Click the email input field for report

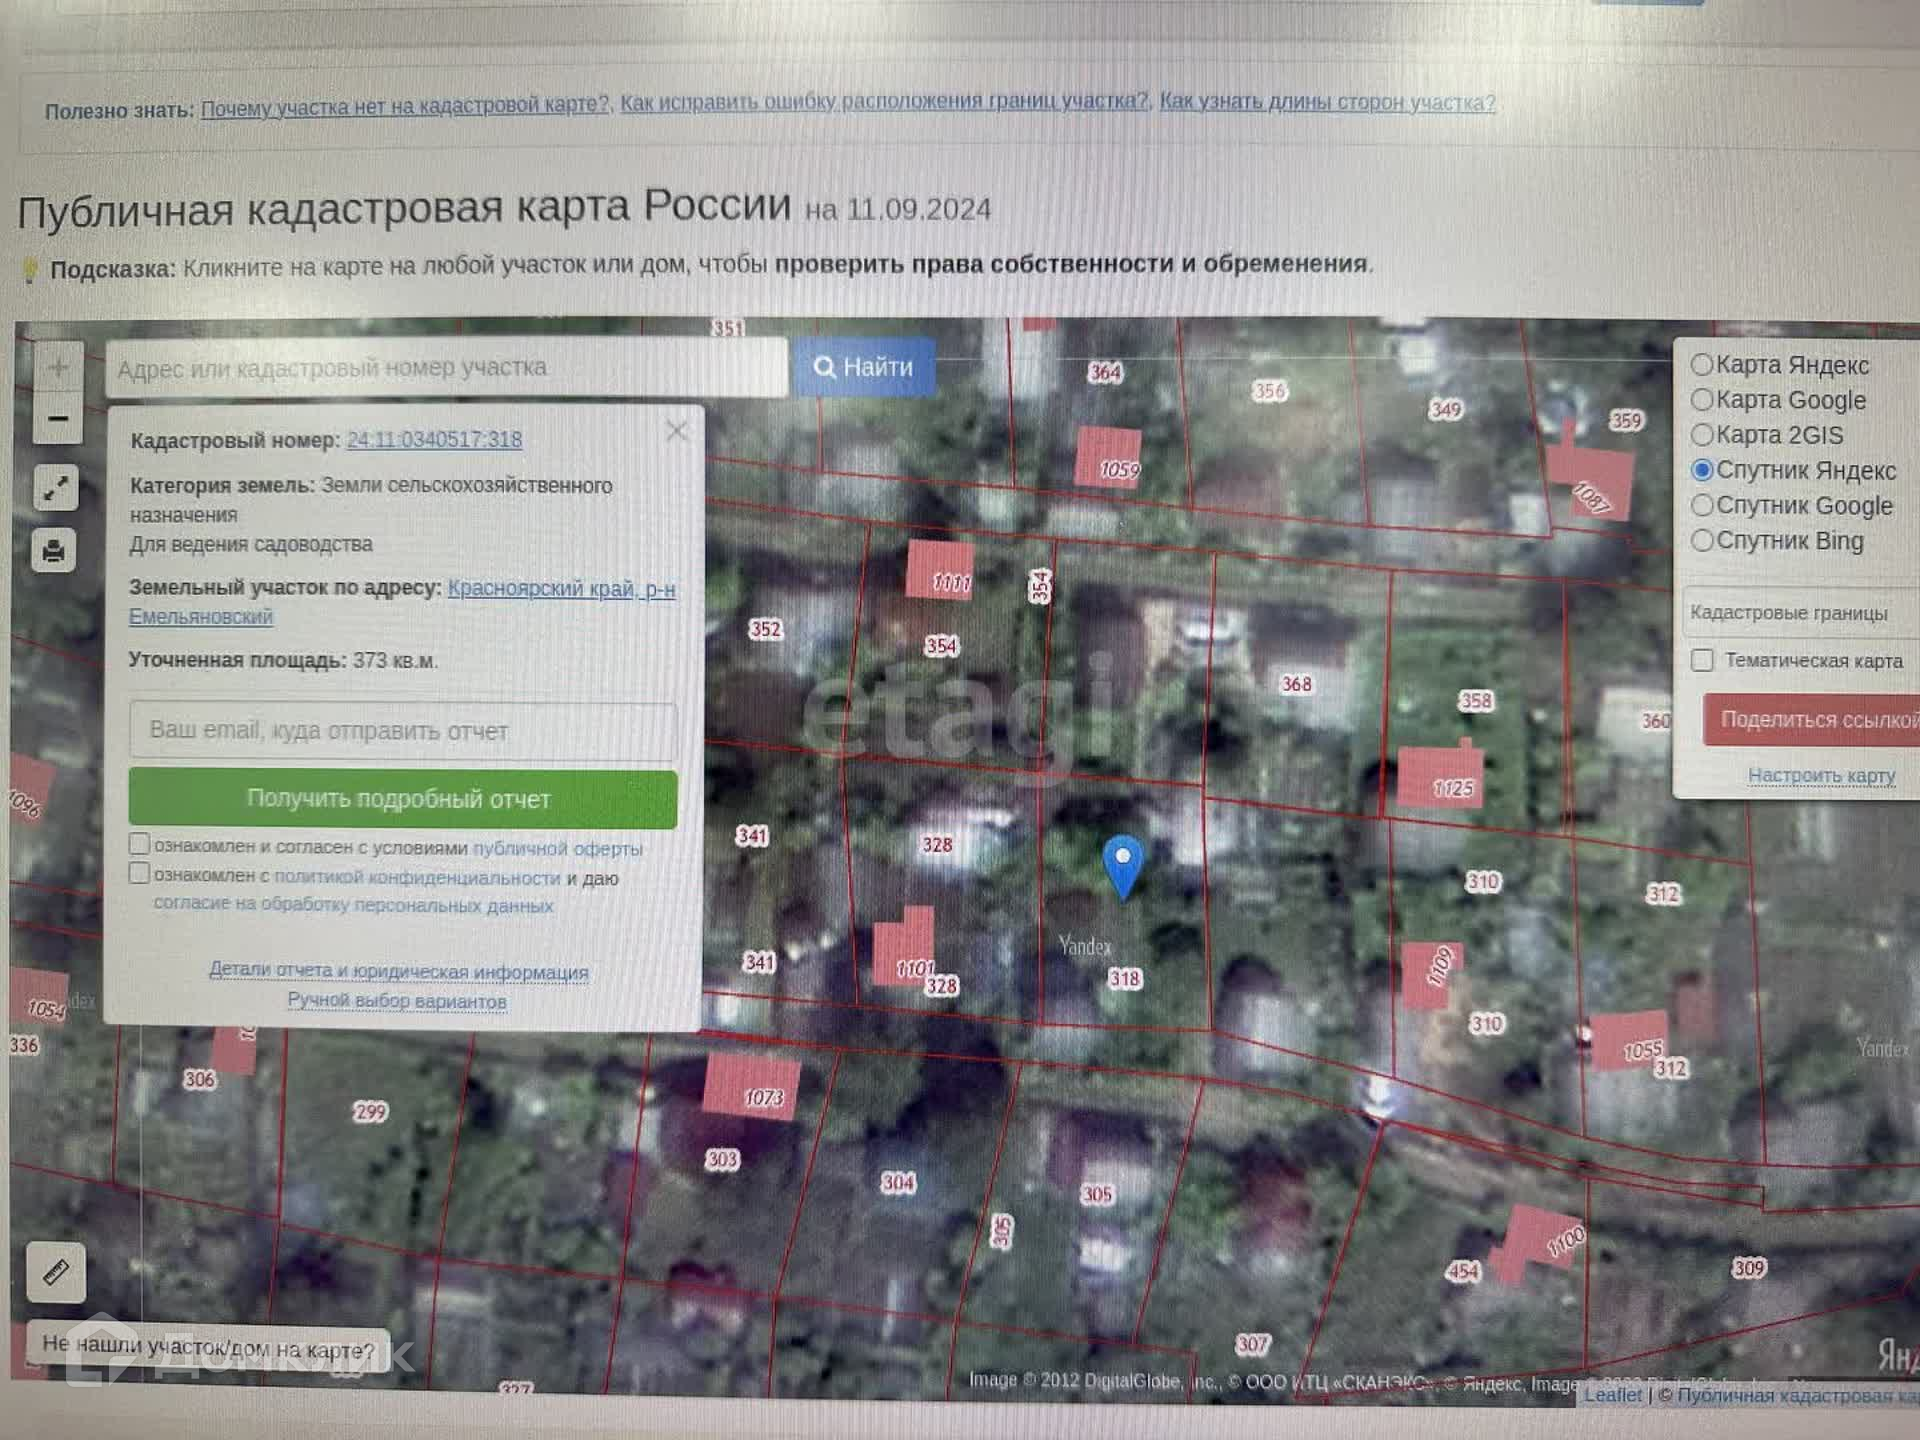click(403, 731)
